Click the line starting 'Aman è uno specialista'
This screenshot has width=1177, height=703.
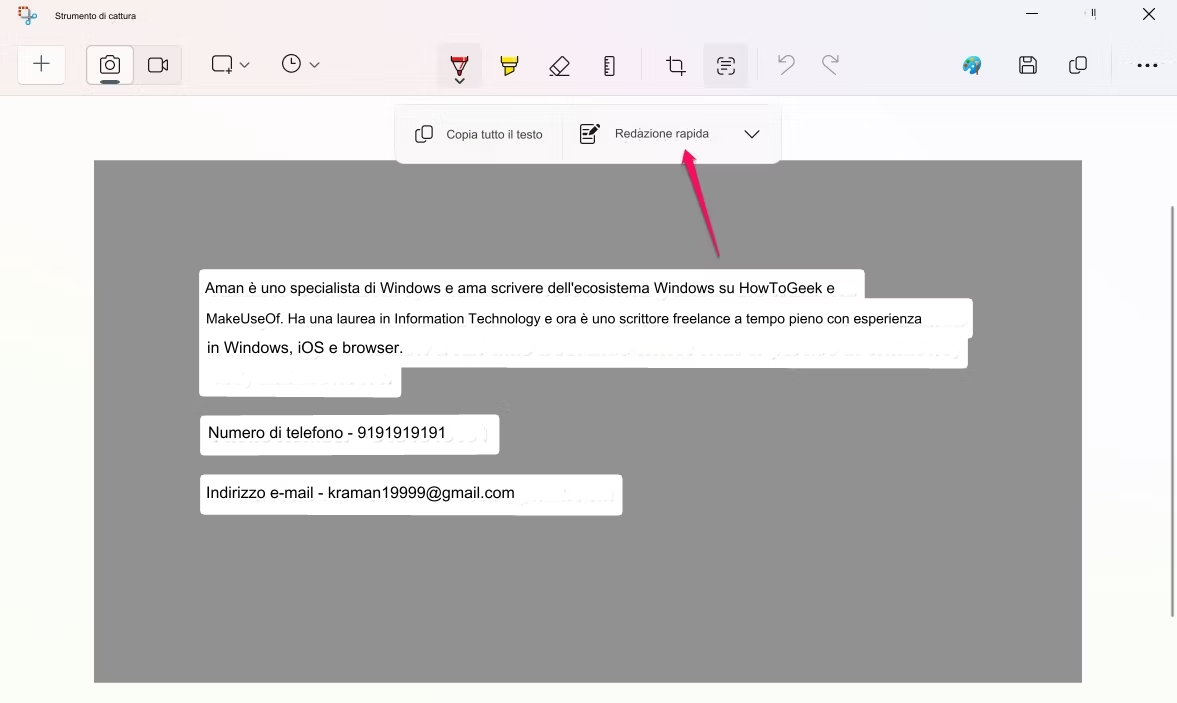(x=519, y=288)
